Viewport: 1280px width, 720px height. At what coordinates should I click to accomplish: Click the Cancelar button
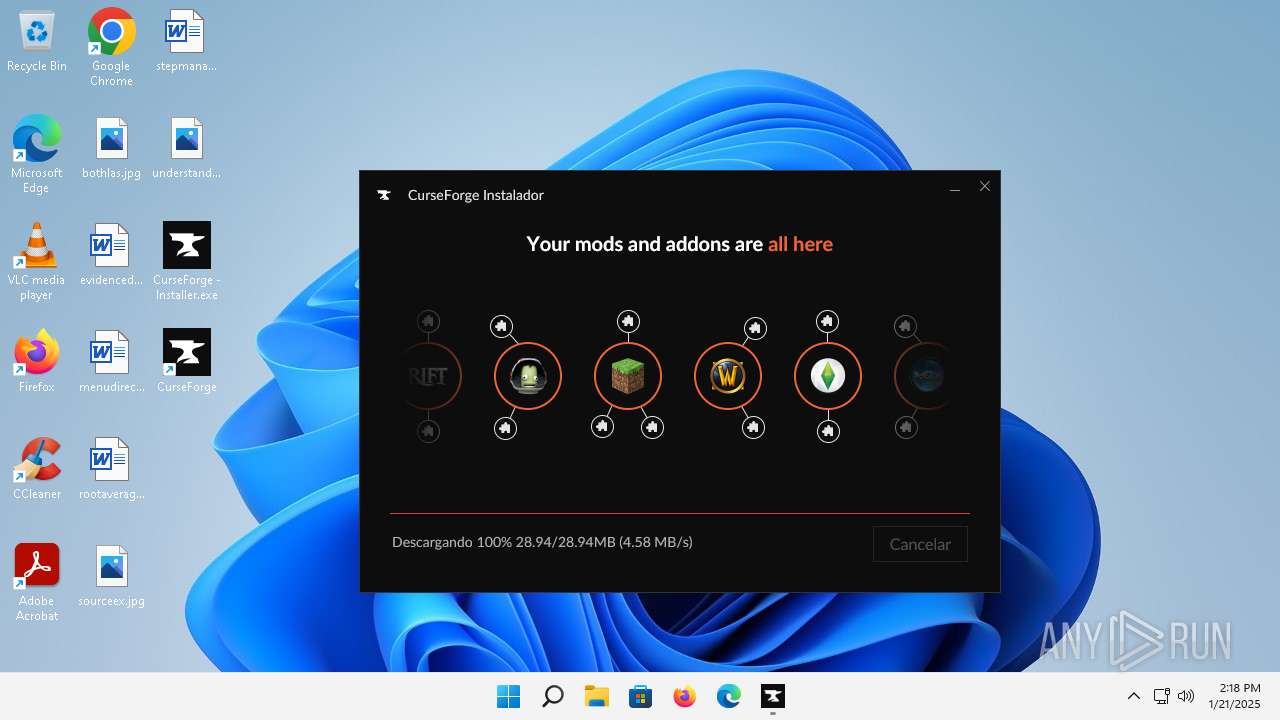[x=920, y=544]
